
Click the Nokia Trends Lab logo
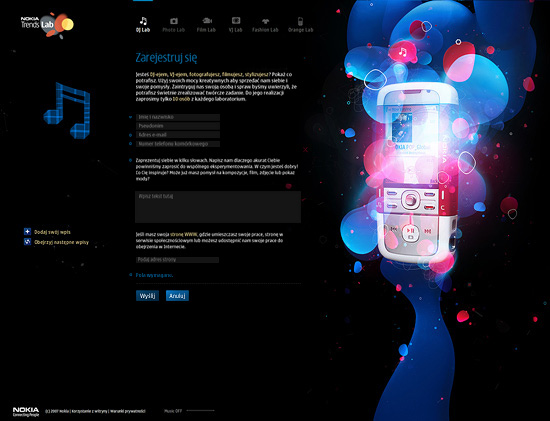coord(47,25)
